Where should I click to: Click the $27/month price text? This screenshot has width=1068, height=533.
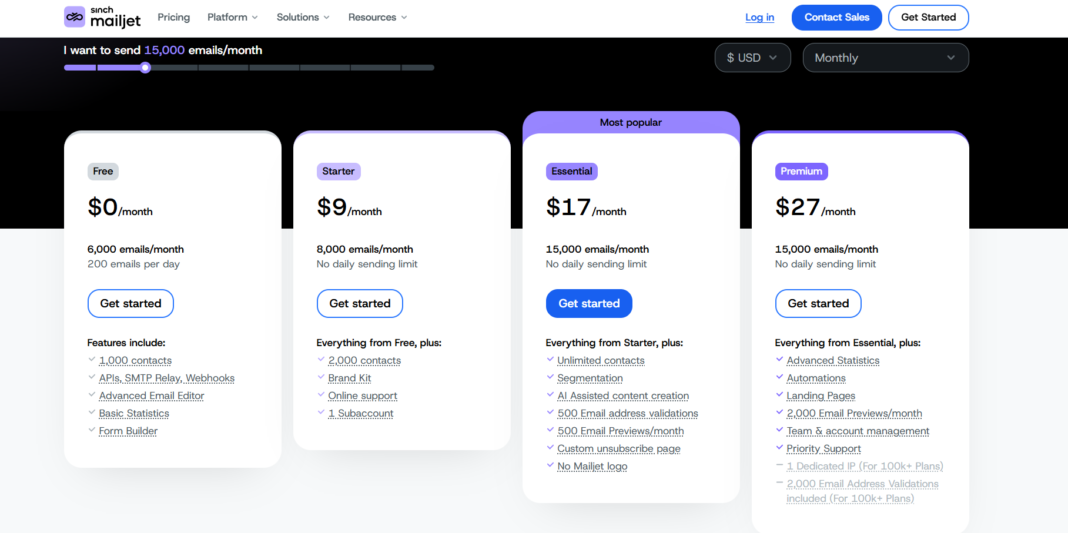click(x=815, y=207)
